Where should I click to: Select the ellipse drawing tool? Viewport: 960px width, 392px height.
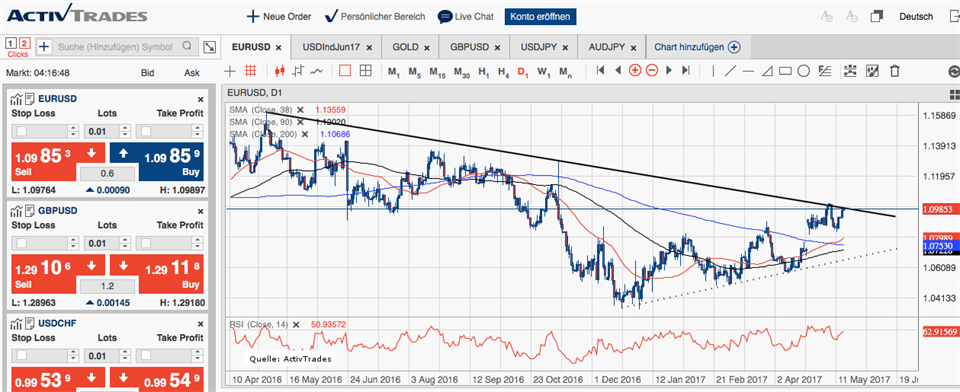[804, 70]
